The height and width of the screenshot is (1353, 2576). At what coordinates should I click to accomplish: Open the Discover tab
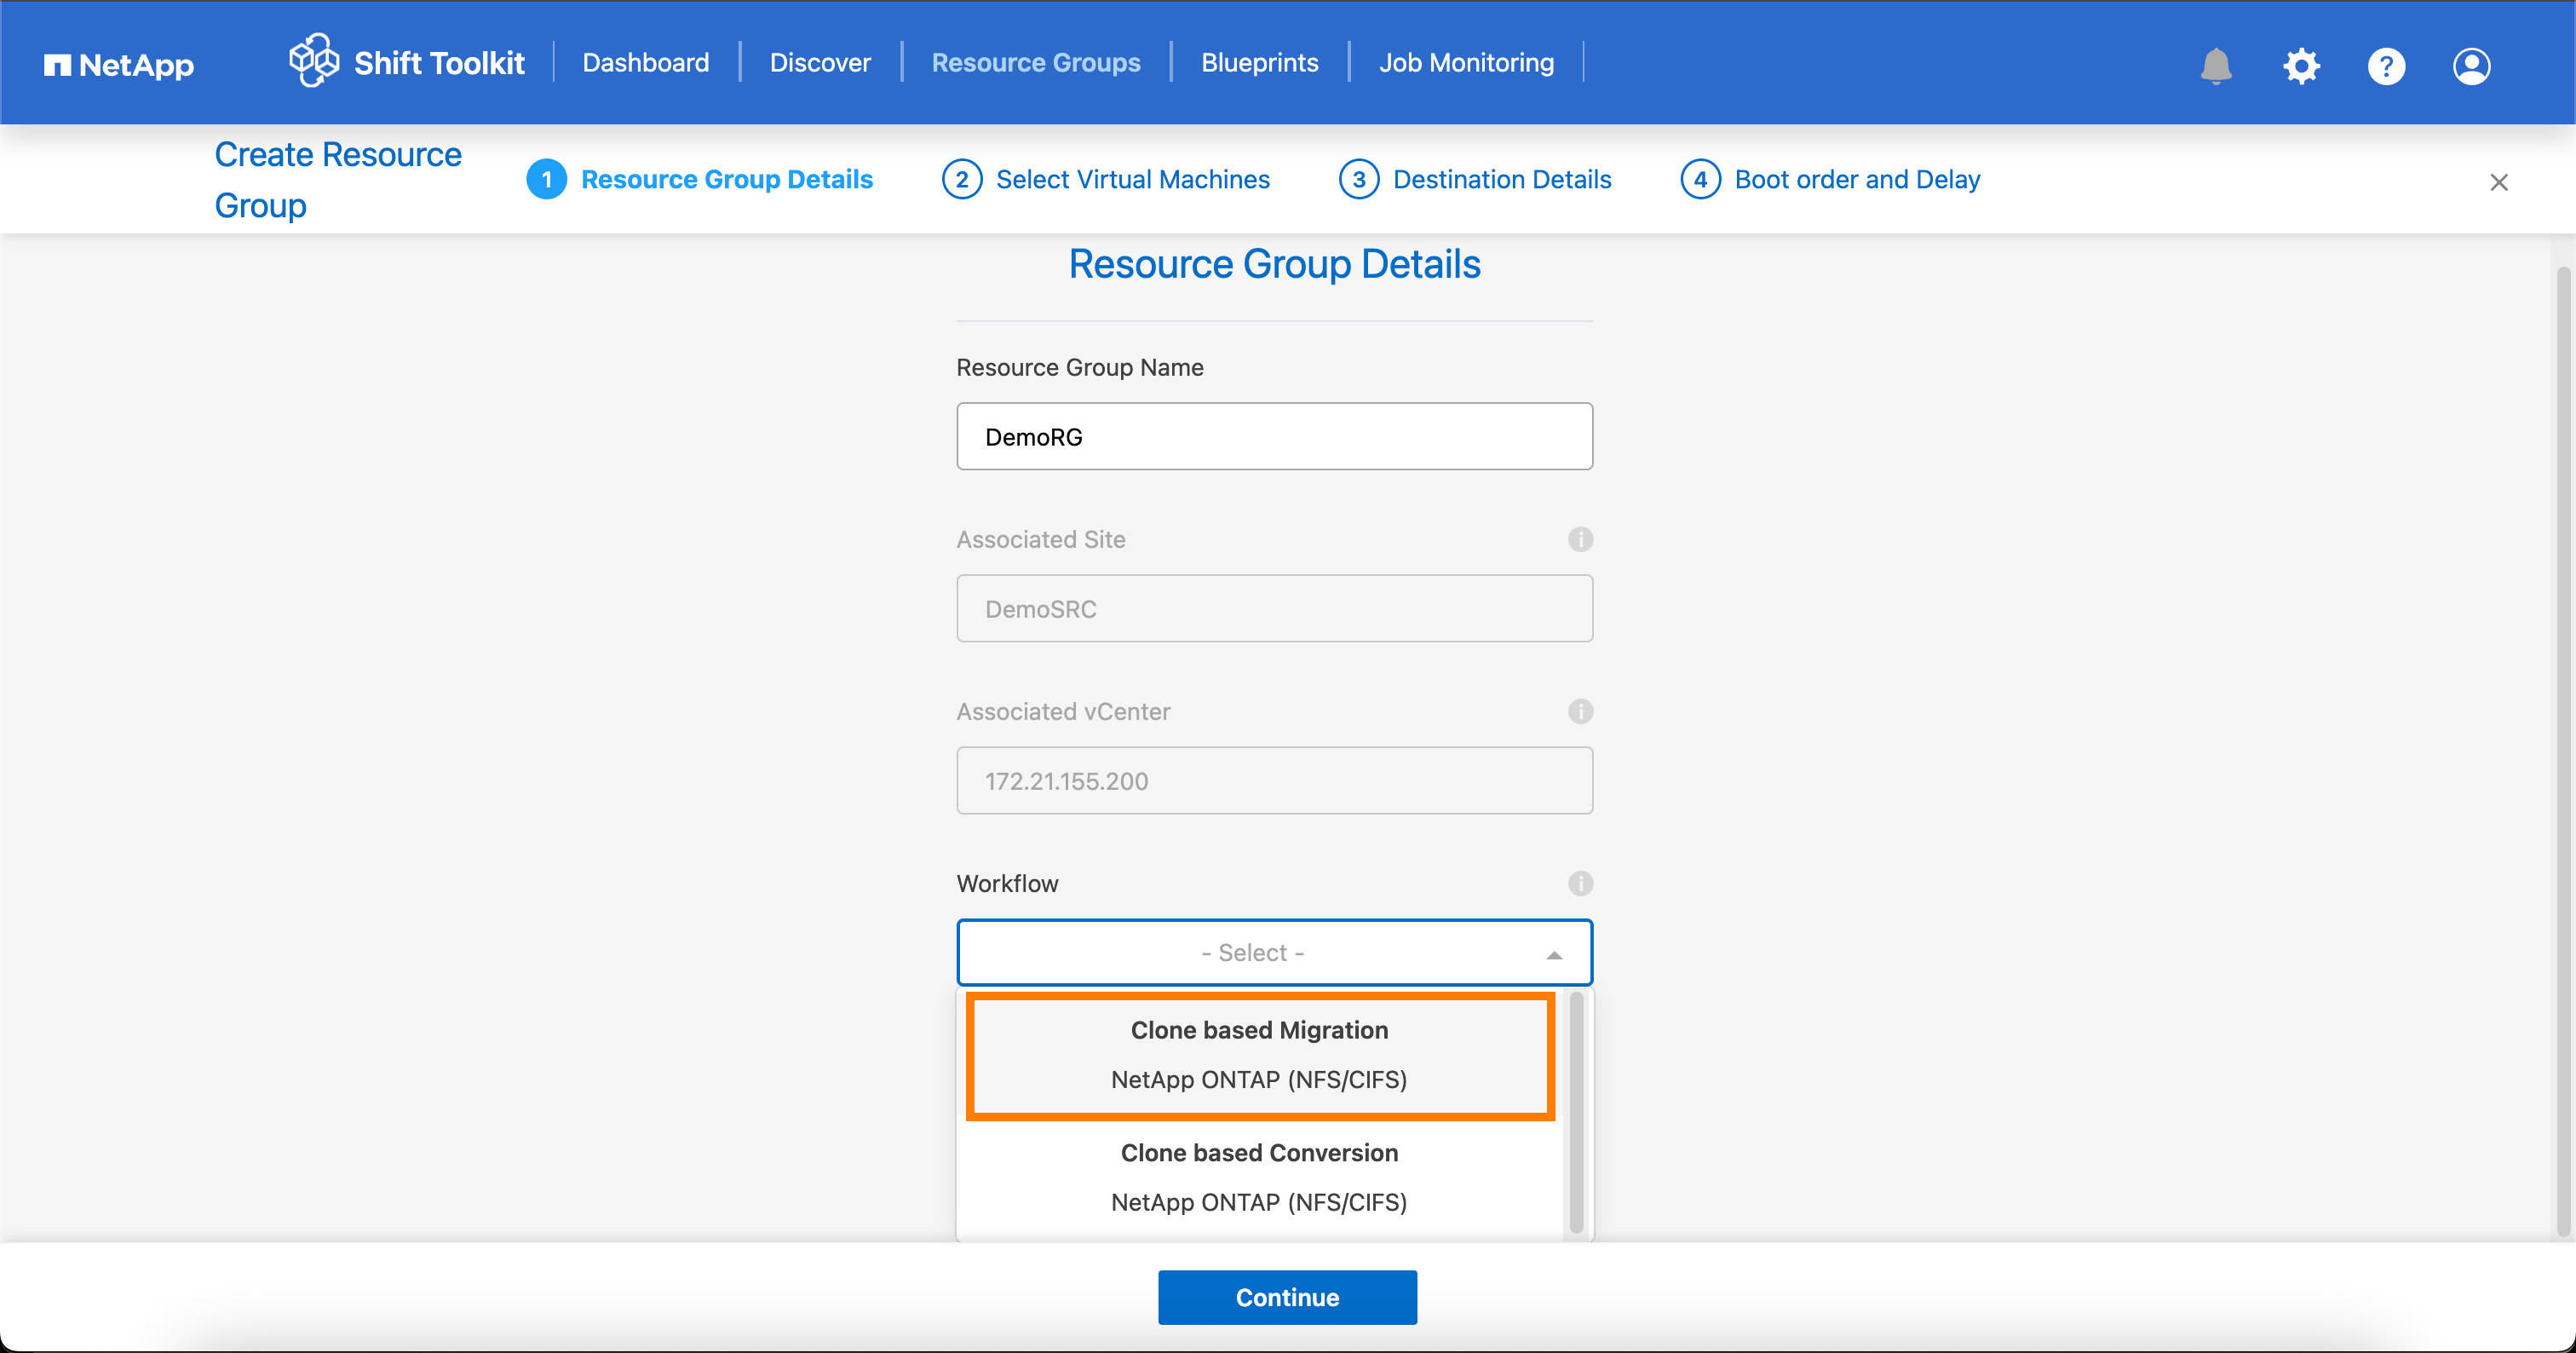tap(820, 62)
